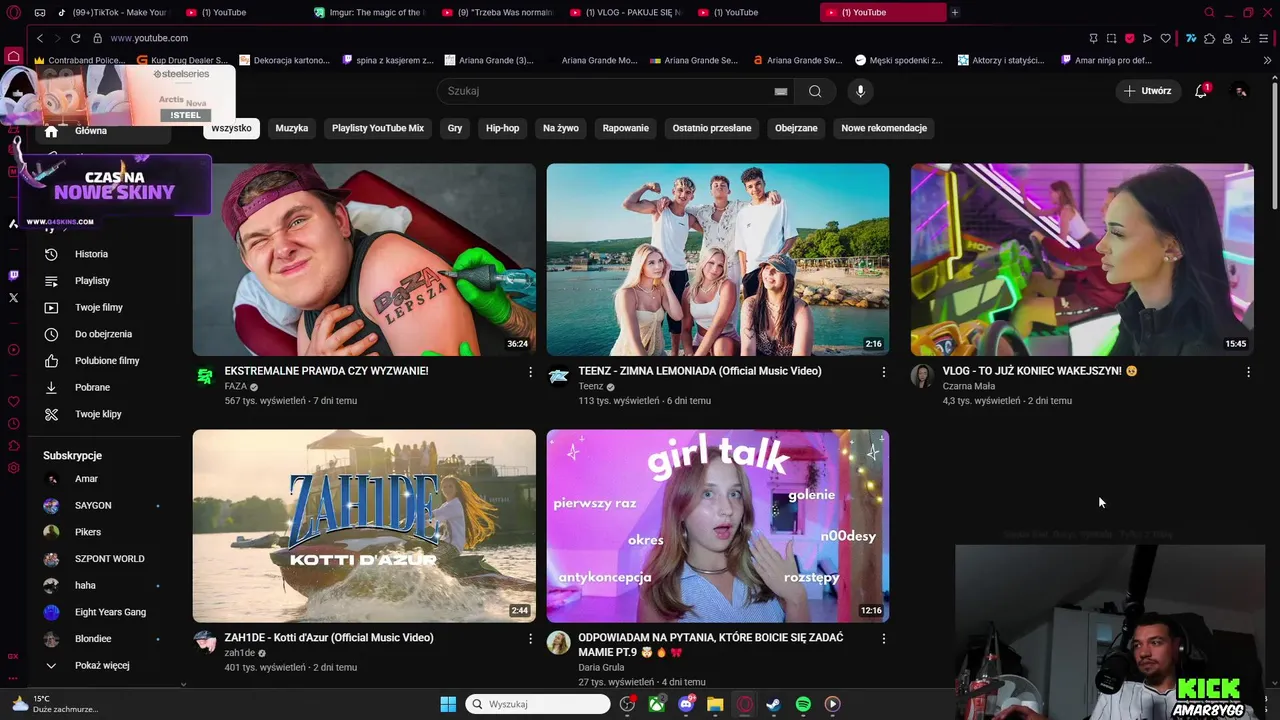Open the notifications bell
The width and height of the screenshot is (1280, 720).
[x=1201, y=91]
